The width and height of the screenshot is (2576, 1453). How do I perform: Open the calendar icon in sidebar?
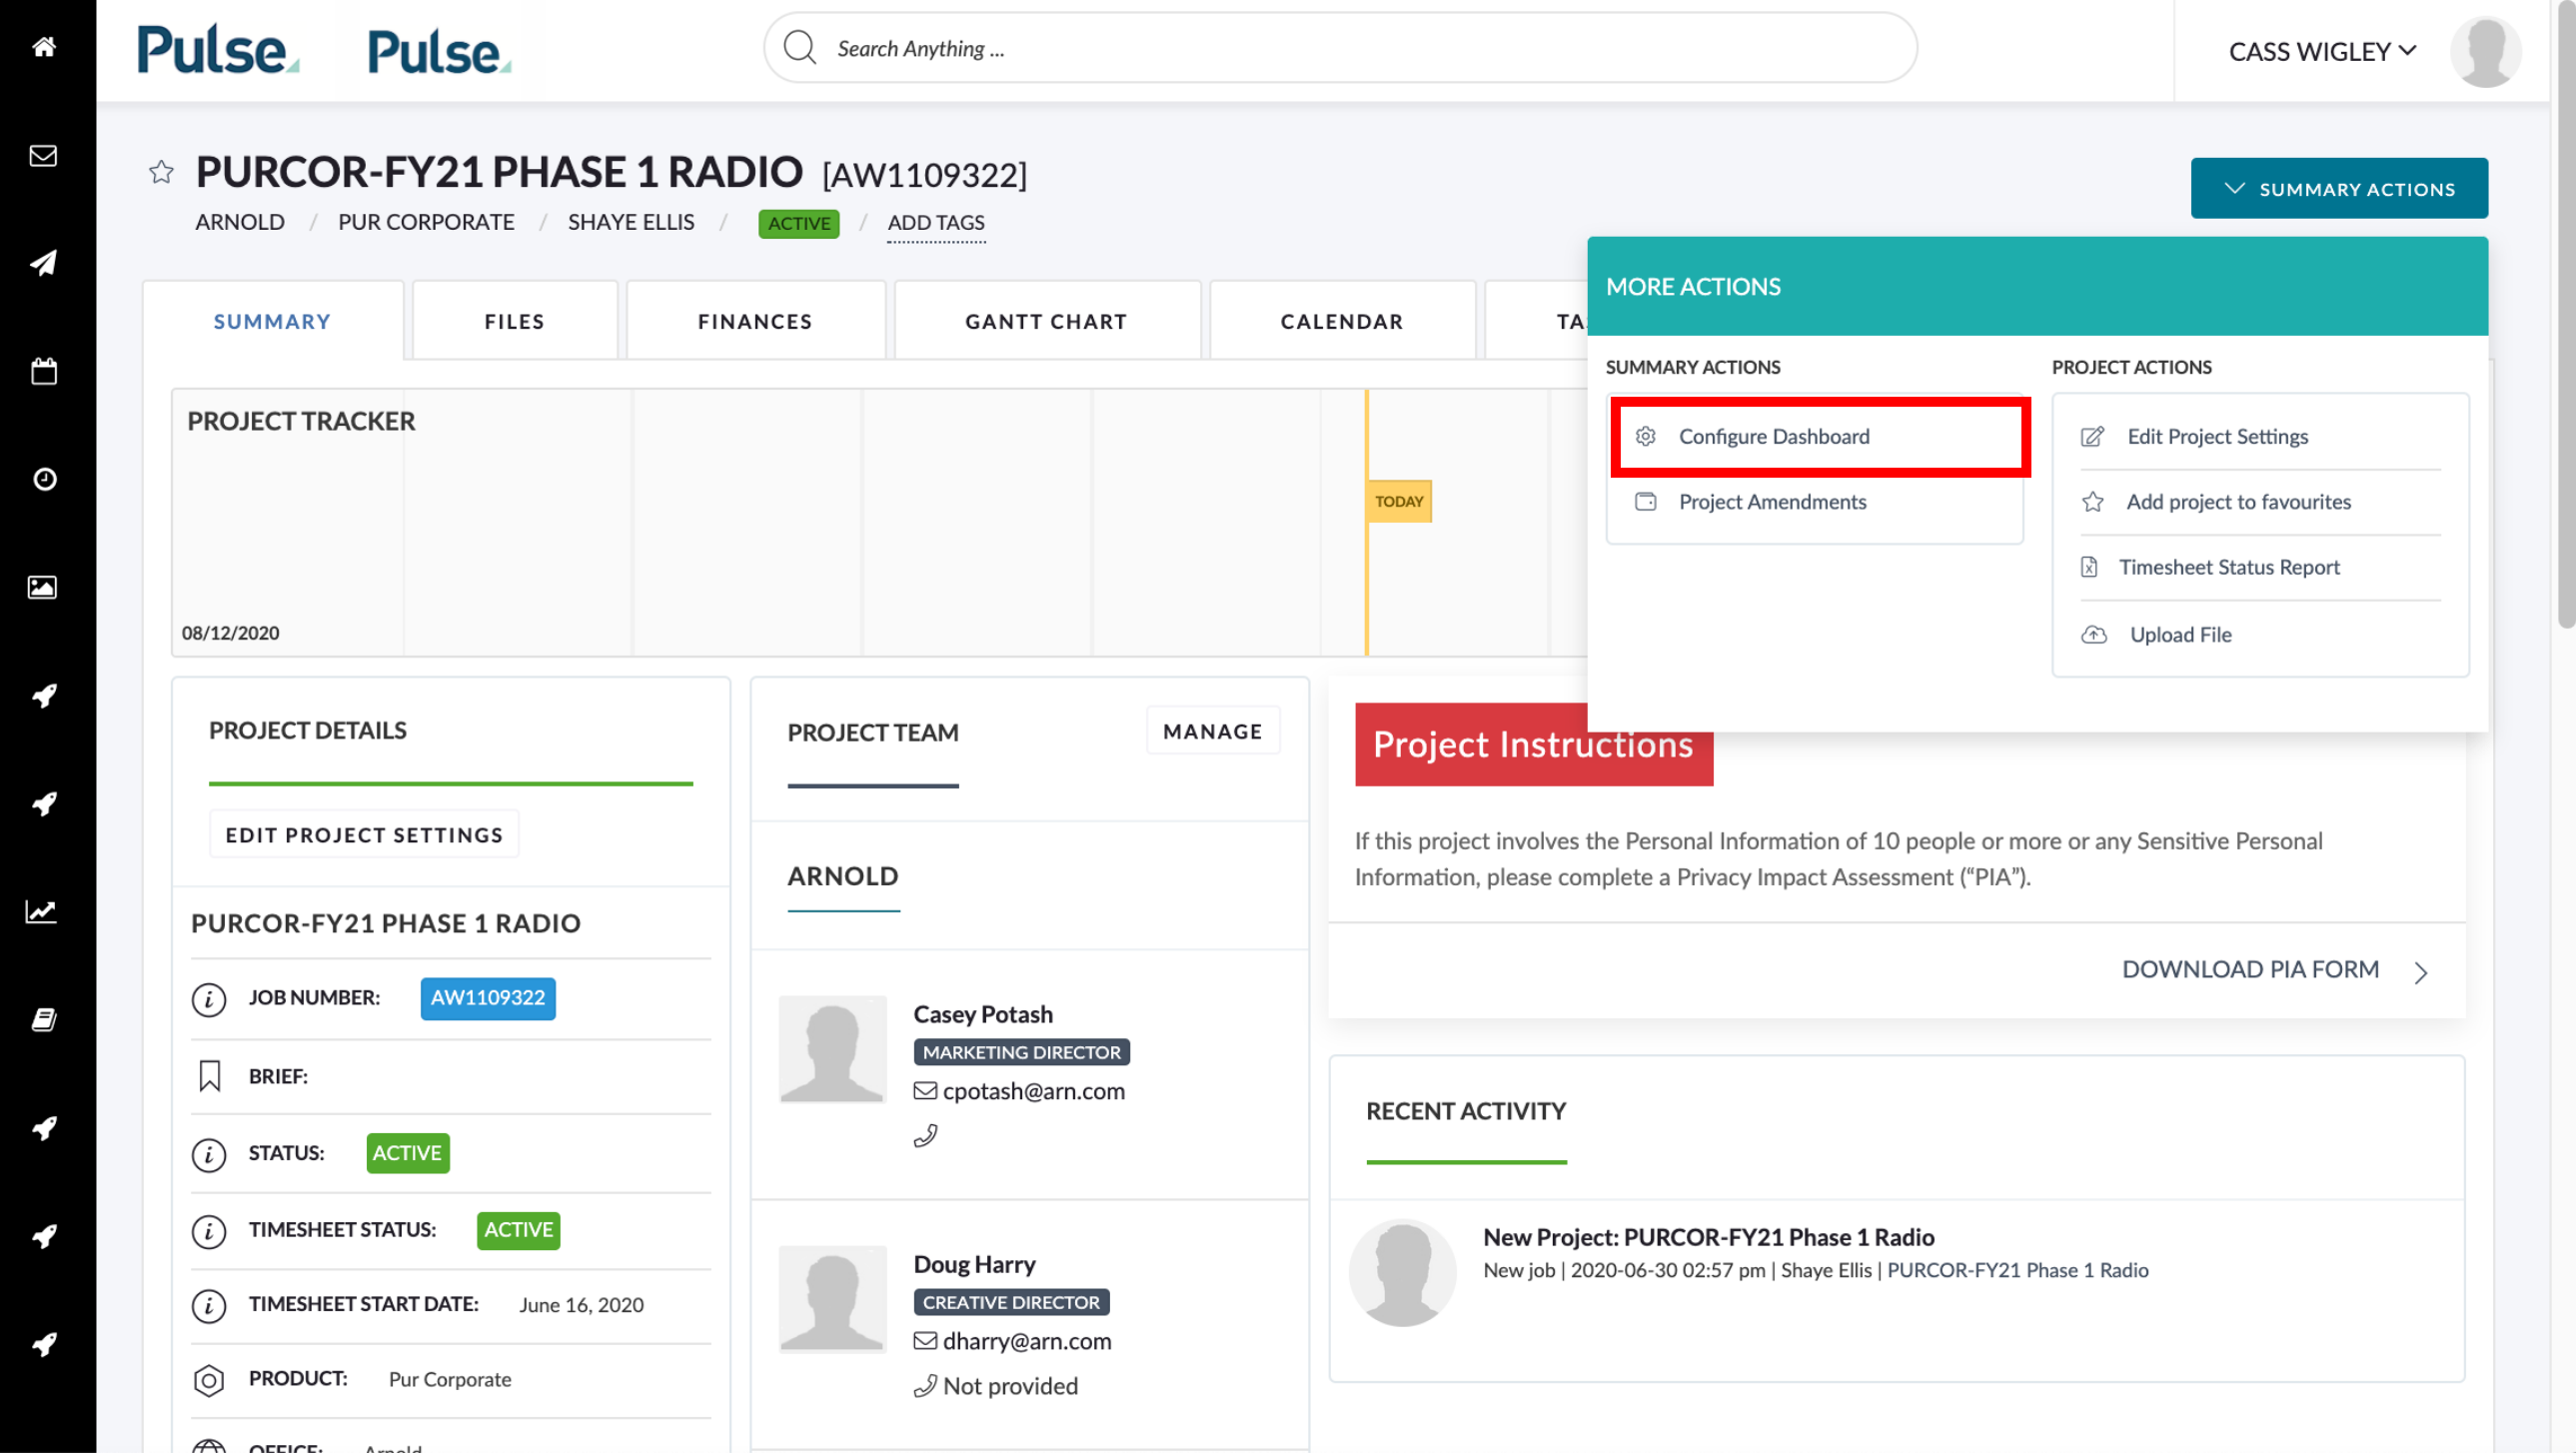pos(43,371)
